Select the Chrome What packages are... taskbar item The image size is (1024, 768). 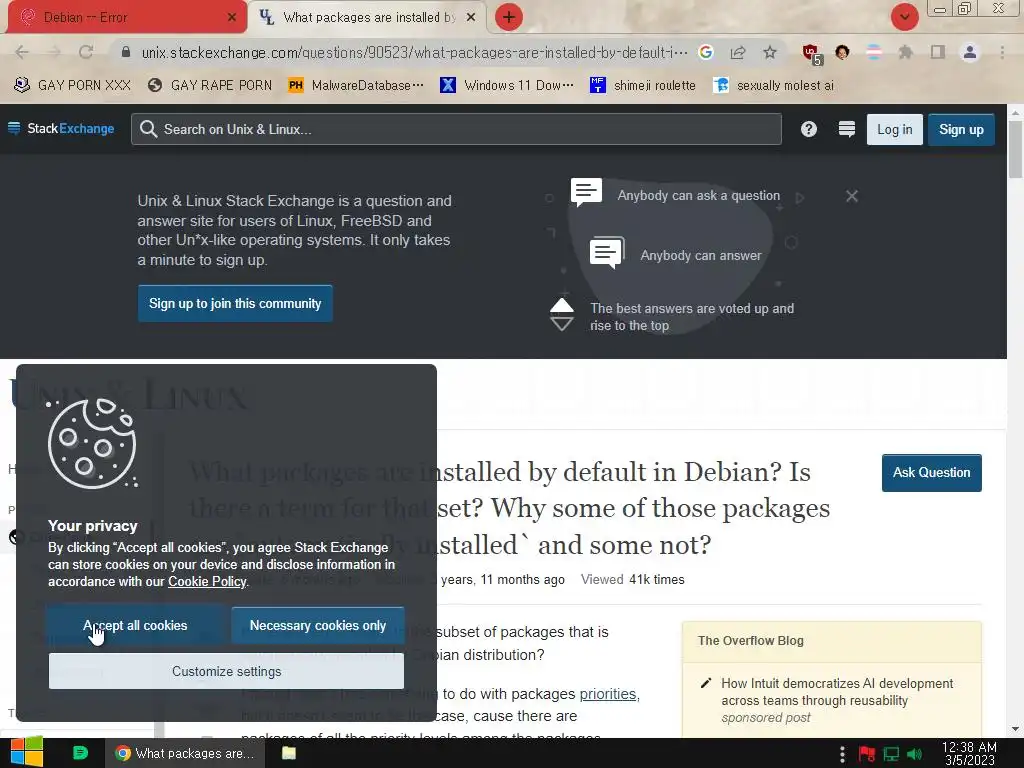pos(185,753)
